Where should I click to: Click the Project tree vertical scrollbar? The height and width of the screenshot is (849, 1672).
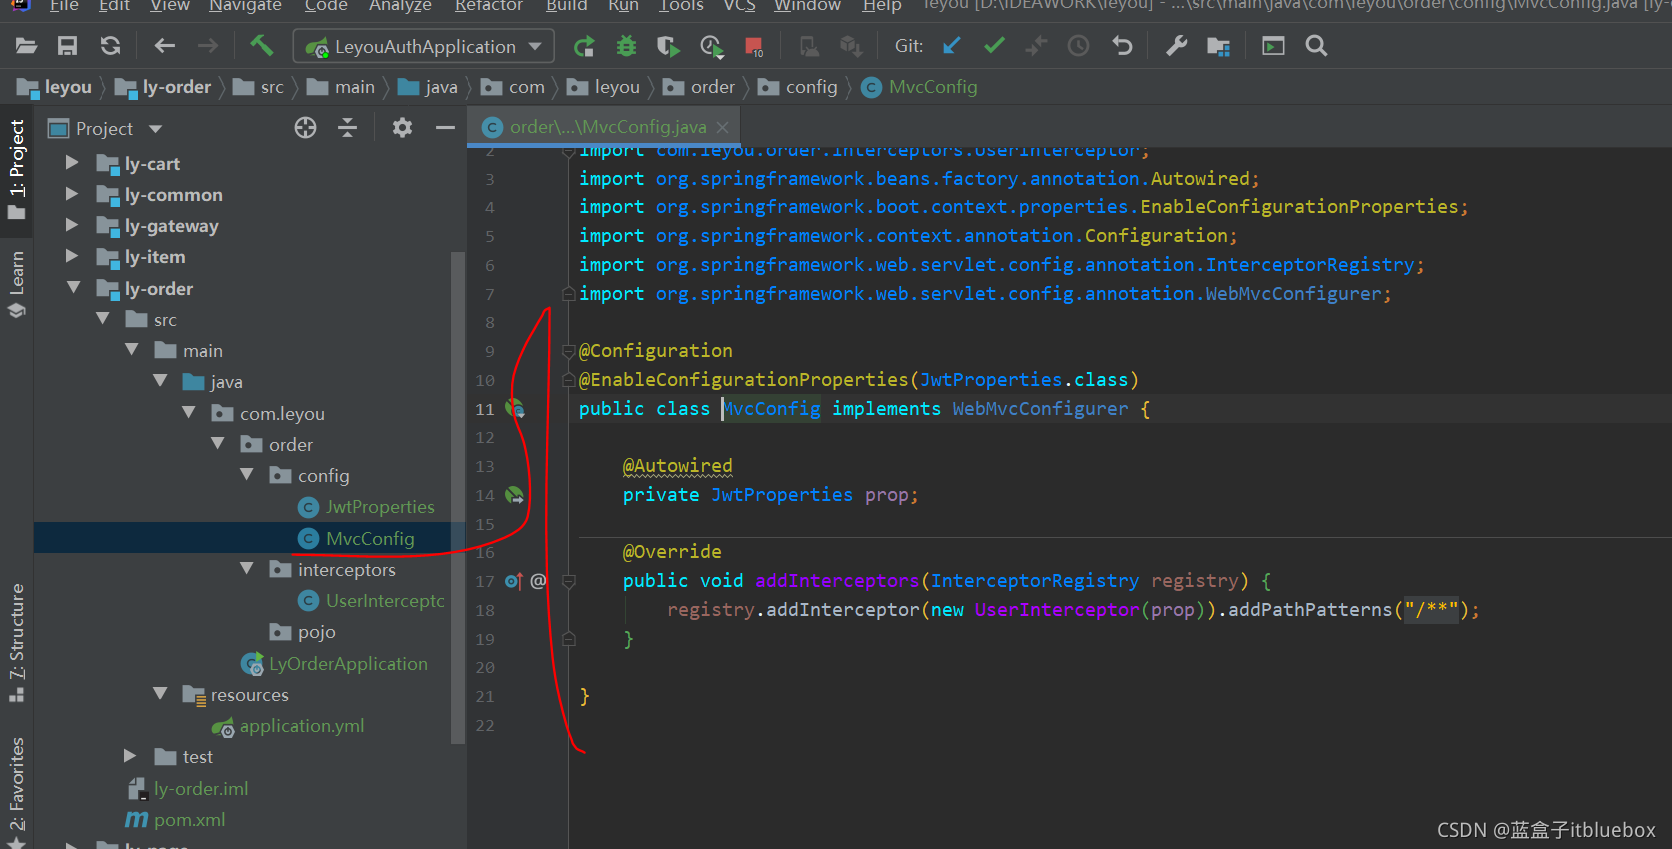click(458, 496)
